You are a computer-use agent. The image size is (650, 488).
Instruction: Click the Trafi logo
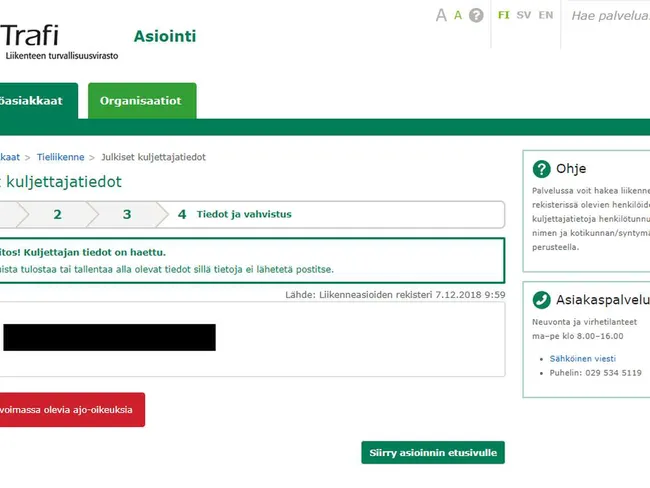pos(58,40)
